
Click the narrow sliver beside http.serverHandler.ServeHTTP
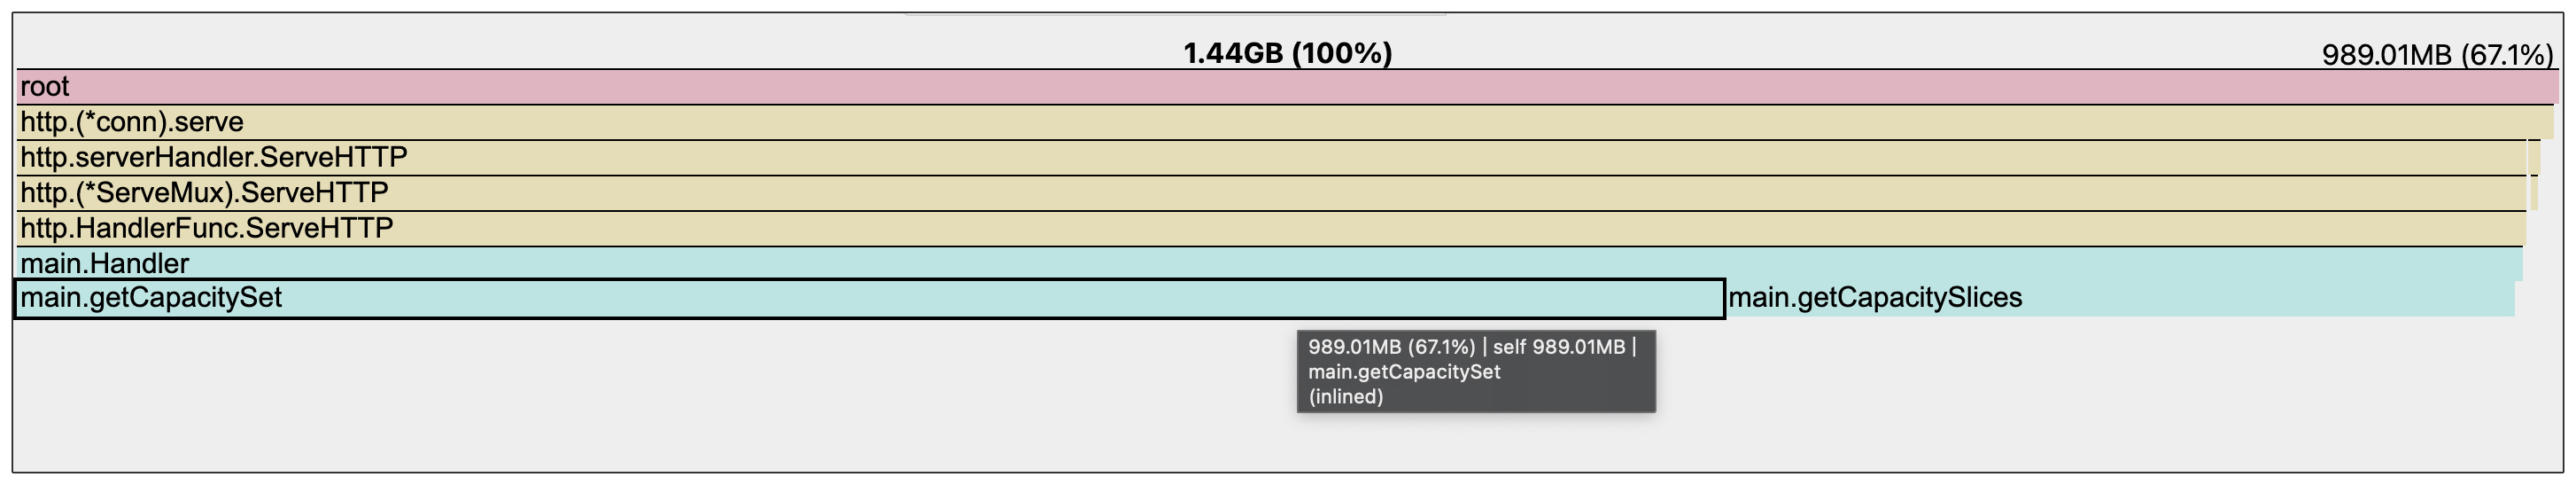[2534, 158]
